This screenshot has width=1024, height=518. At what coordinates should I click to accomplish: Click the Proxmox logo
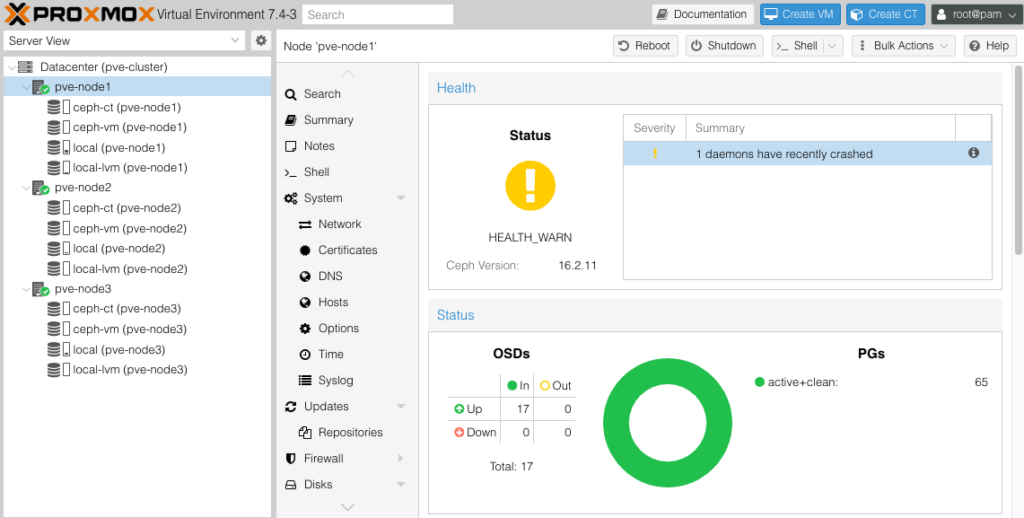pos(80,14)
